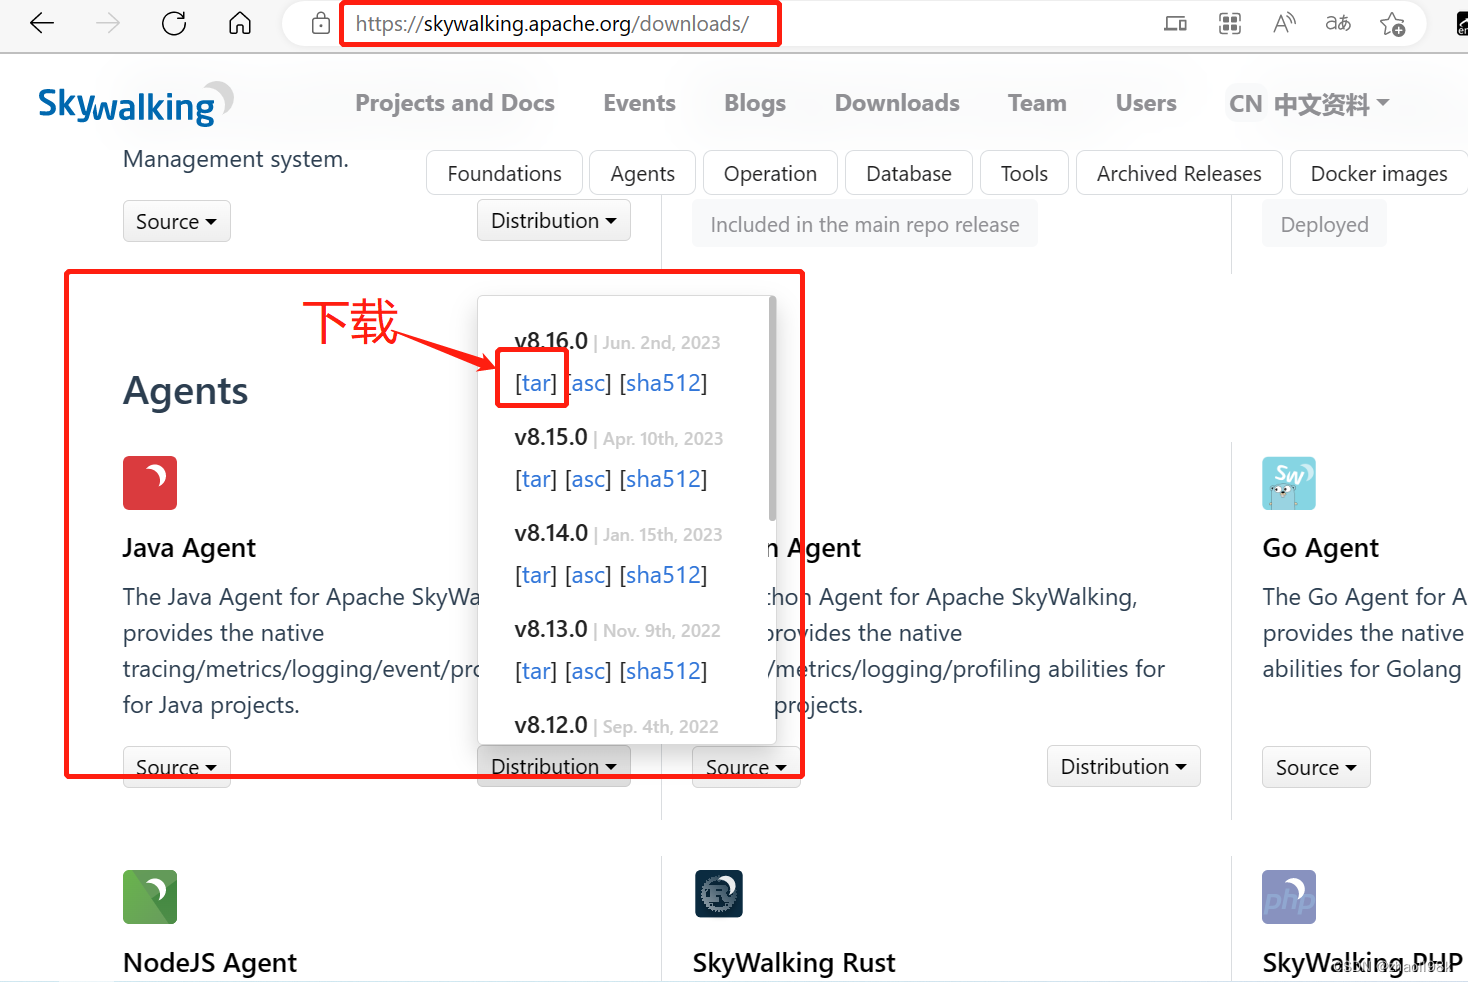
Task: Download the v8.14.0 tar file
Action: 536,574
